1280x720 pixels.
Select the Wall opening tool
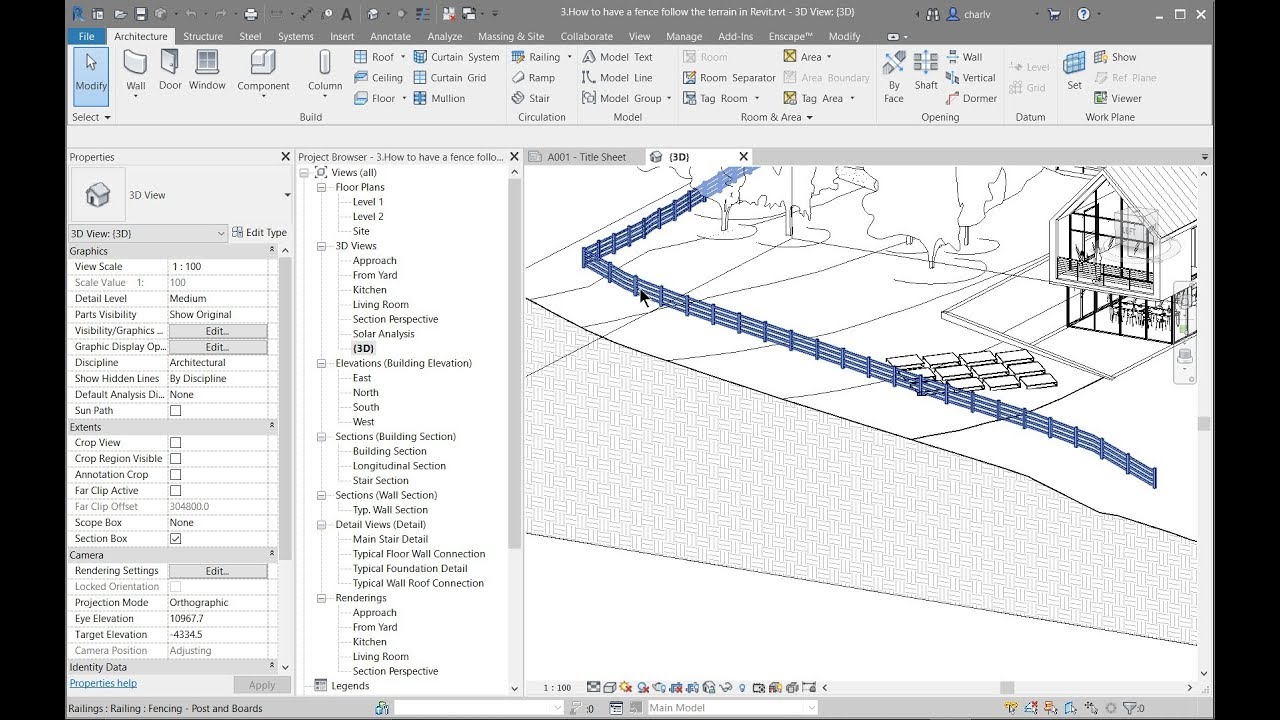[x=964, y=57]
